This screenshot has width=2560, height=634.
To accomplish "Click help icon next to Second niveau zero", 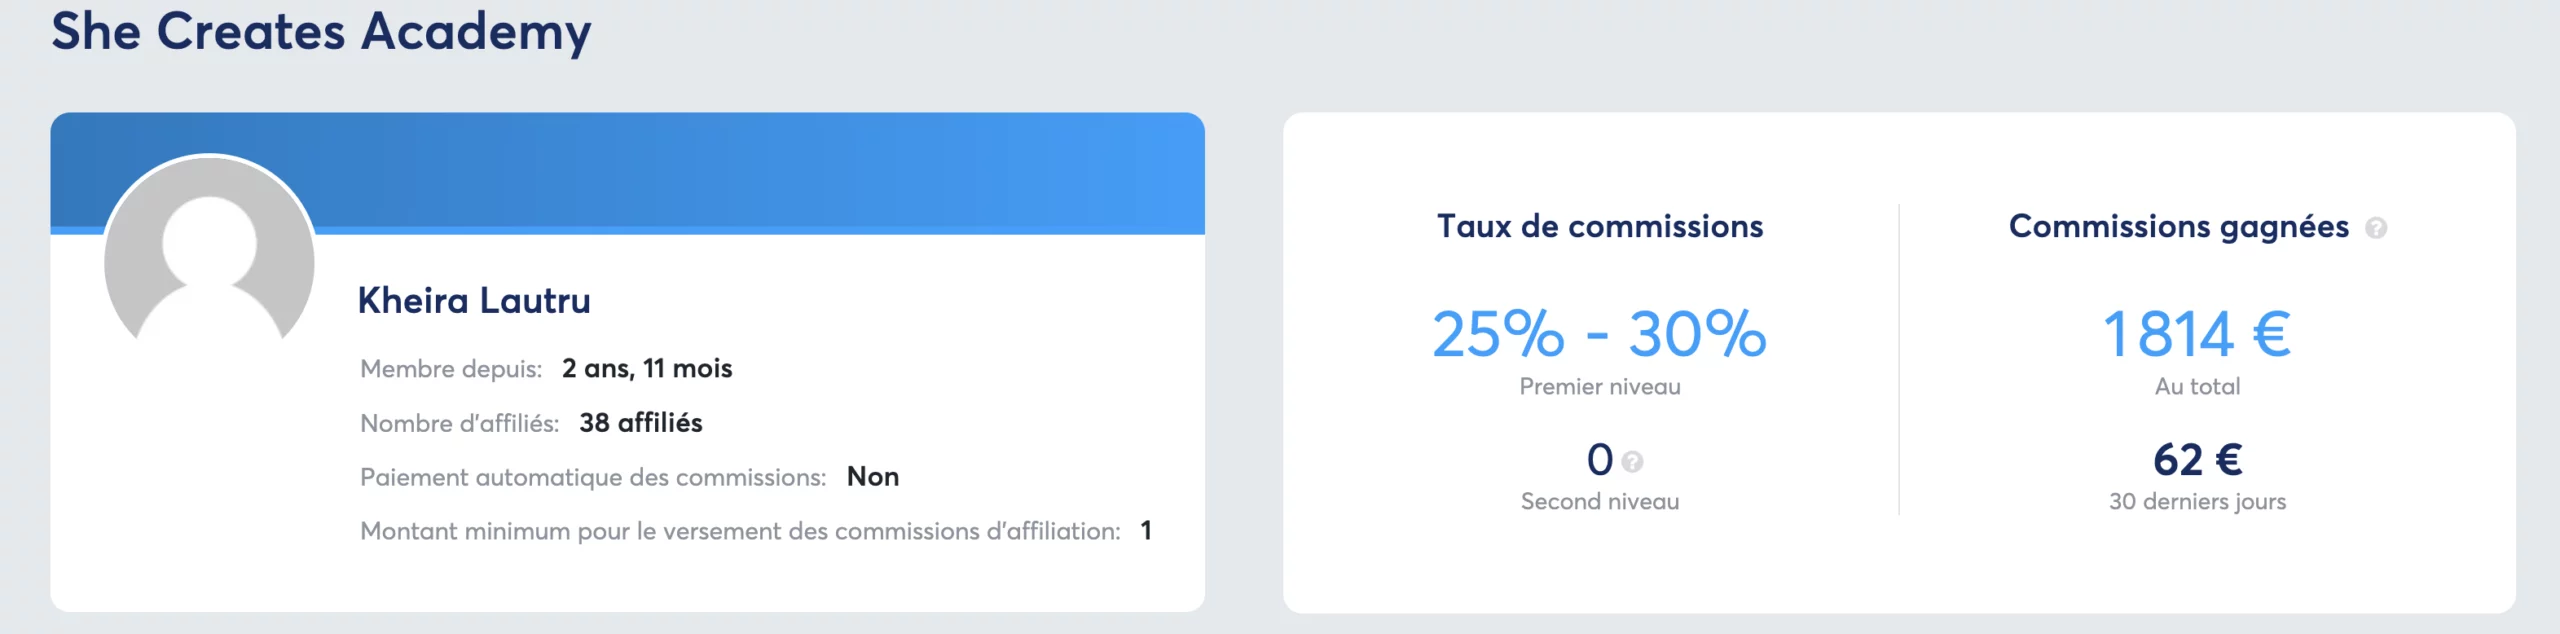I will pos(1632,462).
